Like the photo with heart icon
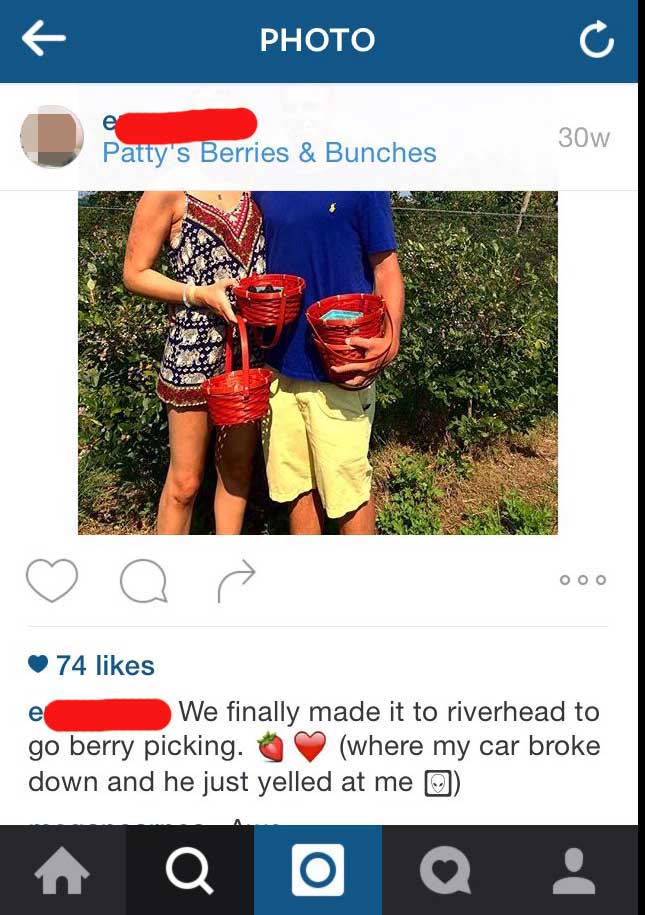This screenshot has width=645, height=915. [52, 580]
